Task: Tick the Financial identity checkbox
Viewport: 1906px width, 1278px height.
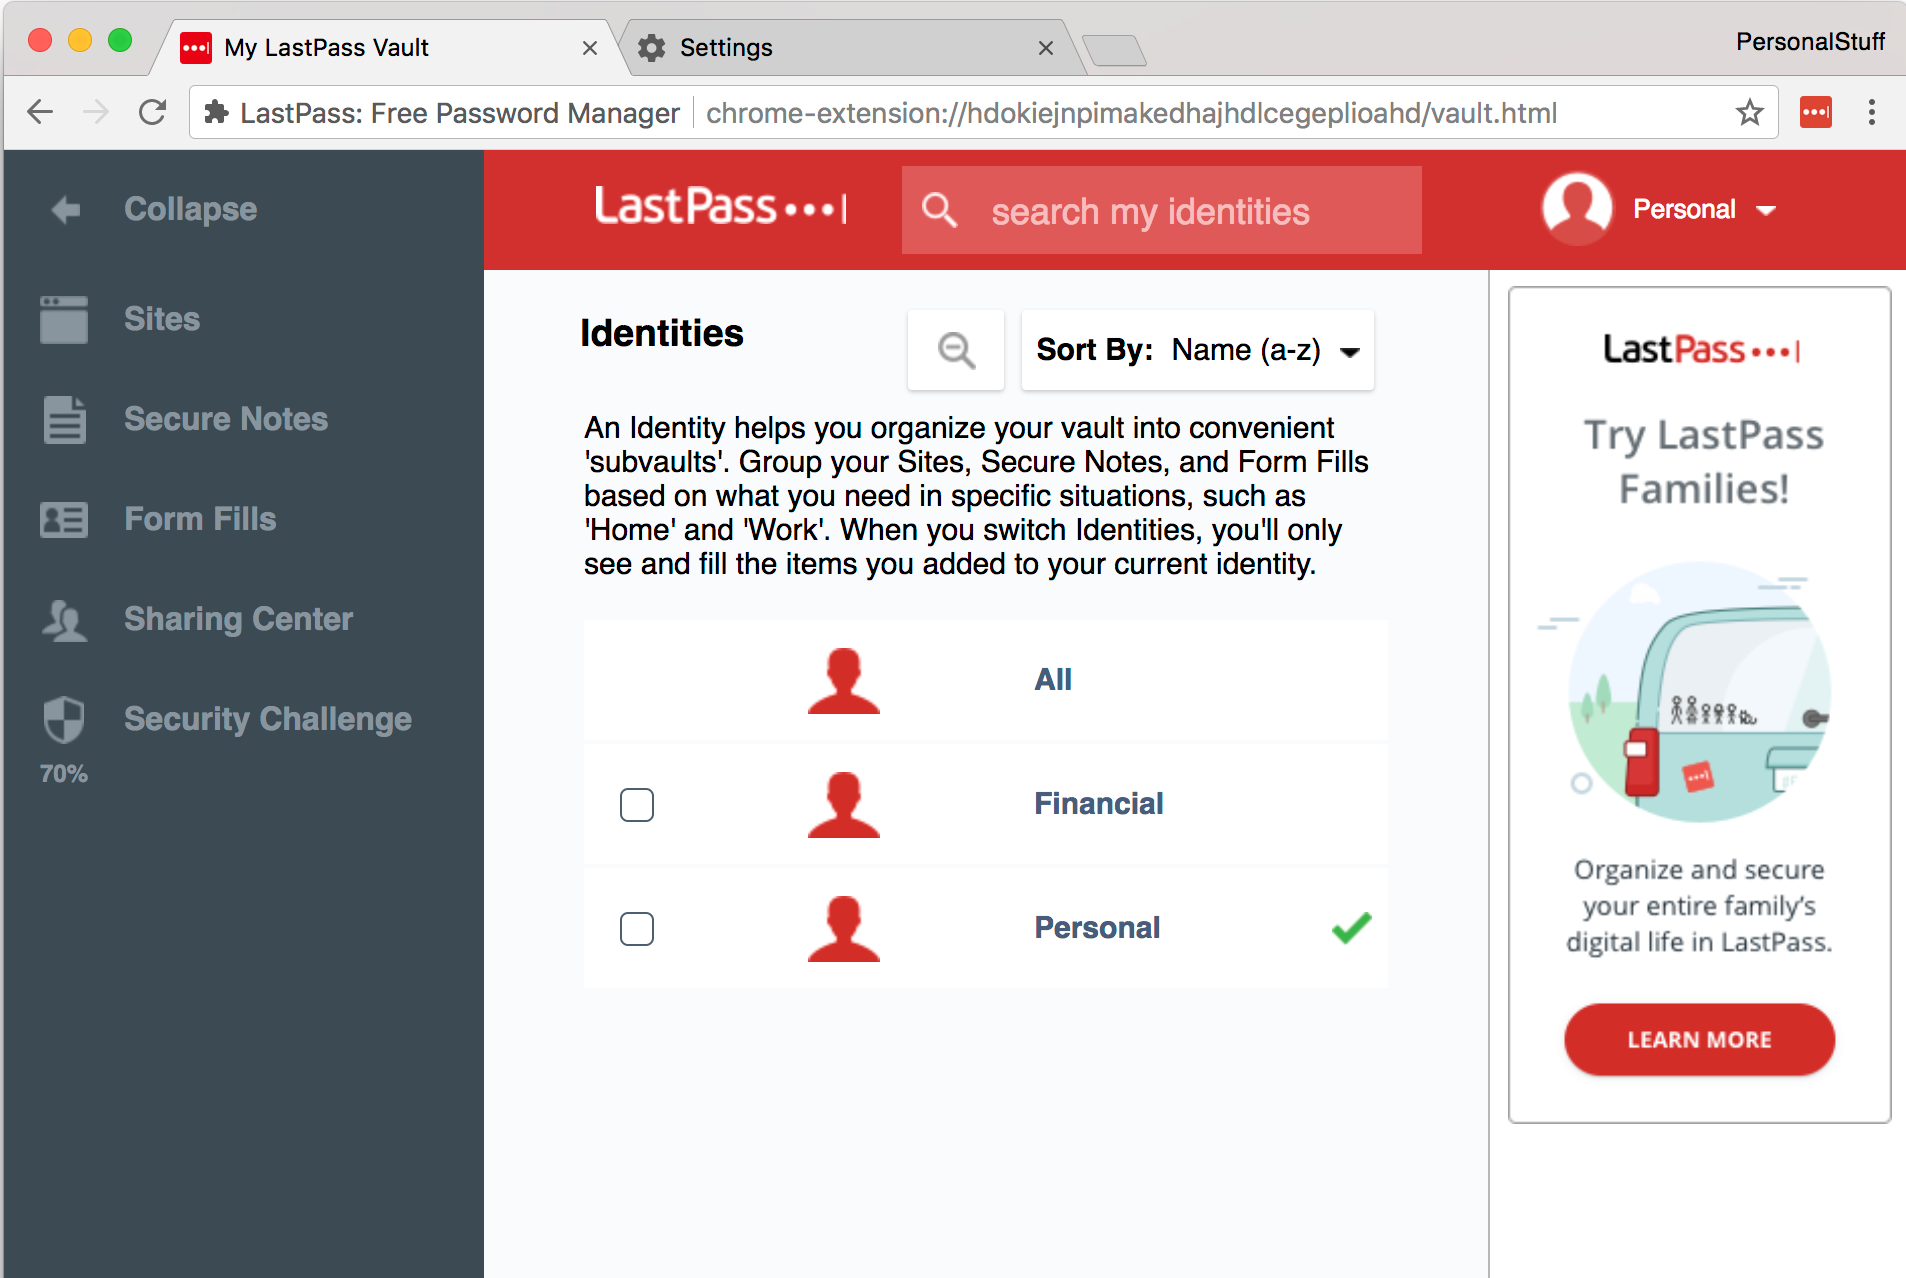Action: 637,805
